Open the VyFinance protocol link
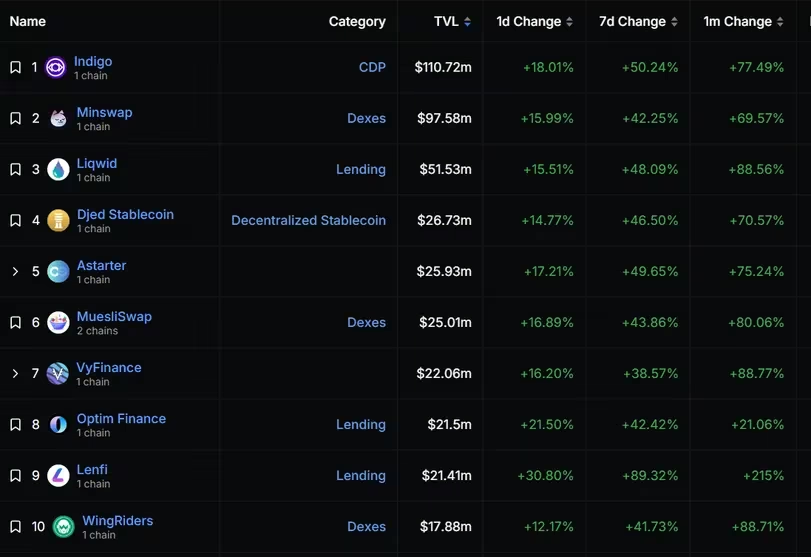 pyautogui.click(x=109, y=368)
